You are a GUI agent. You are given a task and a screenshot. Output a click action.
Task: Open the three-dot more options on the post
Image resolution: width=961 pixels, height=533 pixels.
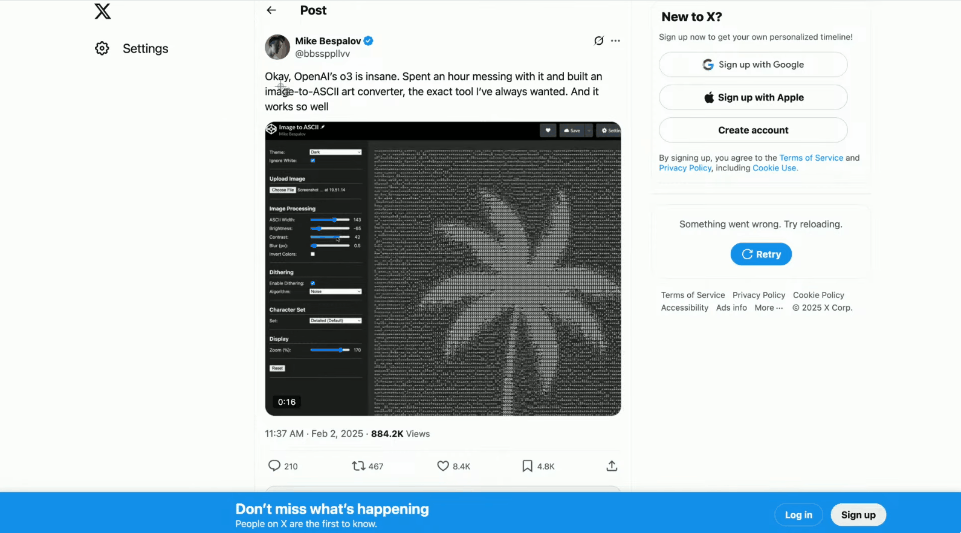point(616,41)
